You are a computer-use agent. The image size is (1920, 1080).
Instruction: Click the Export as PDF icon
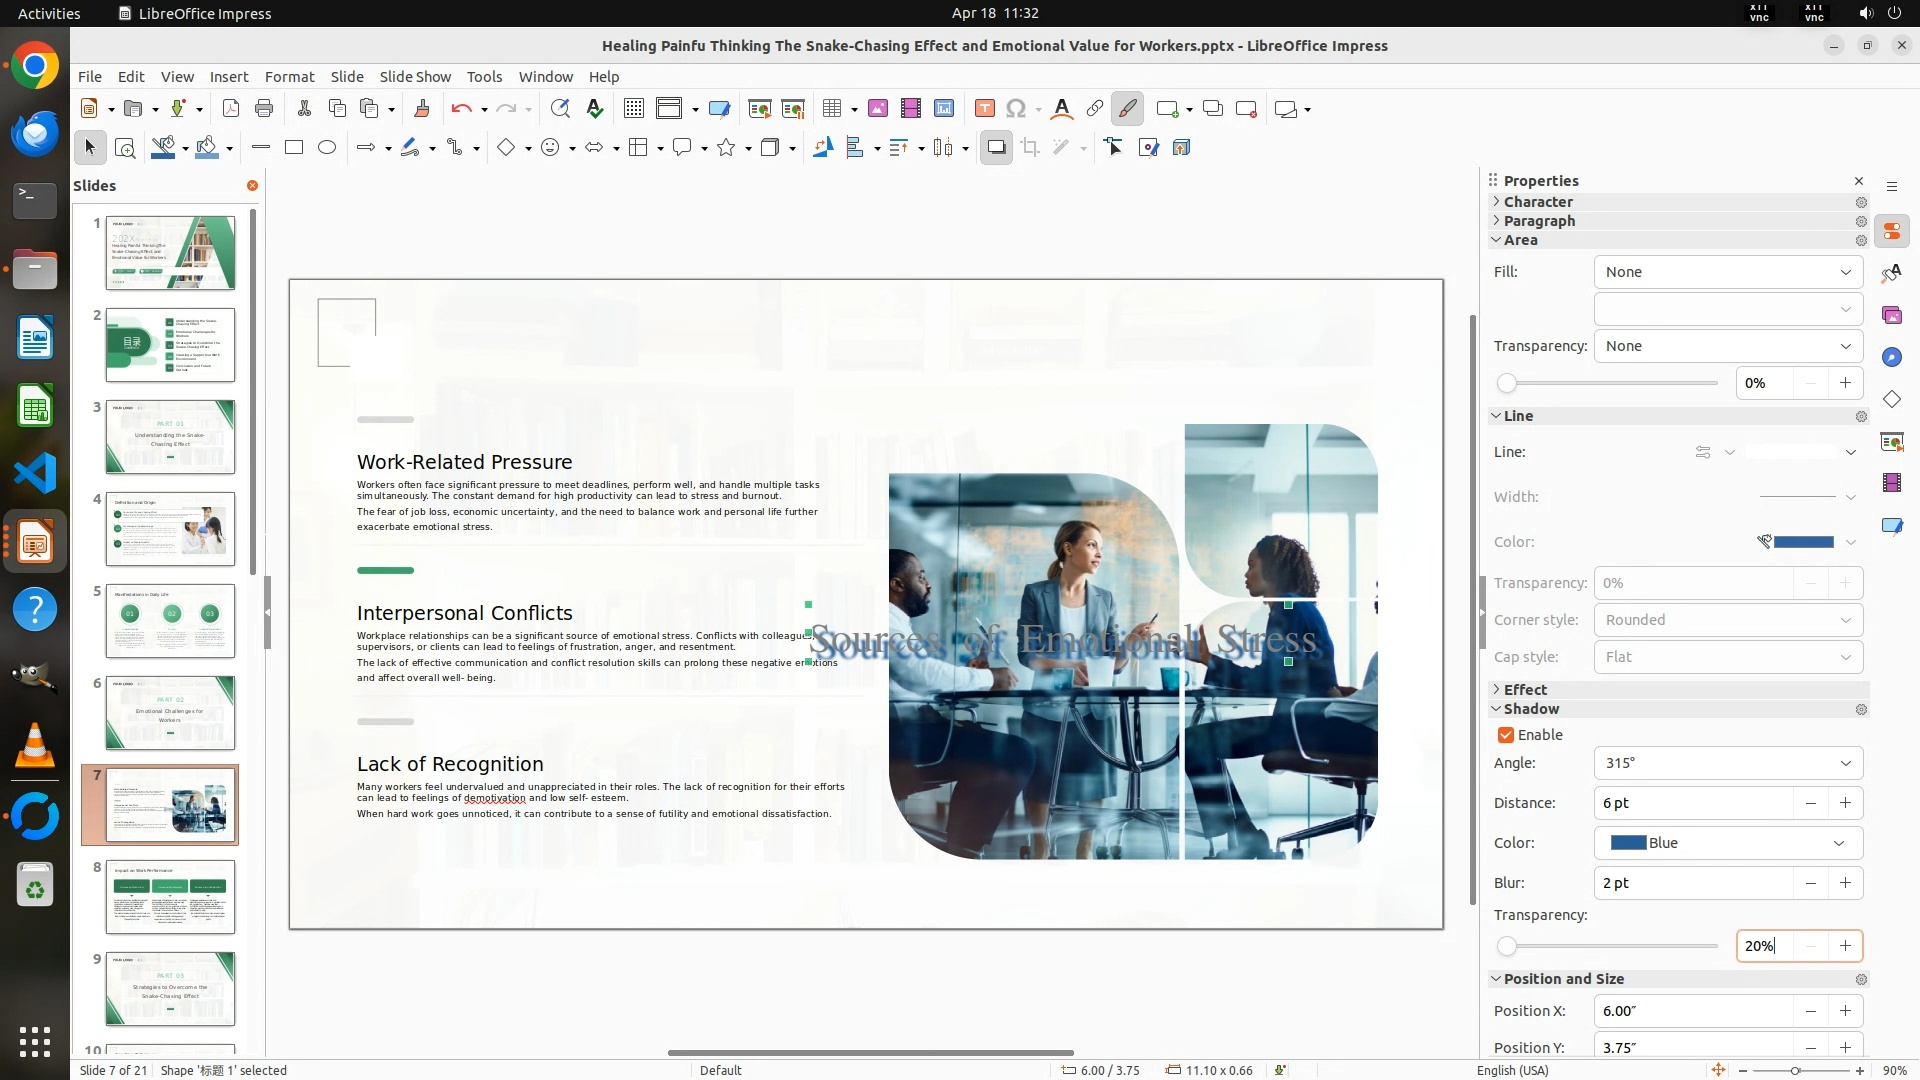(x=231, y=109)
